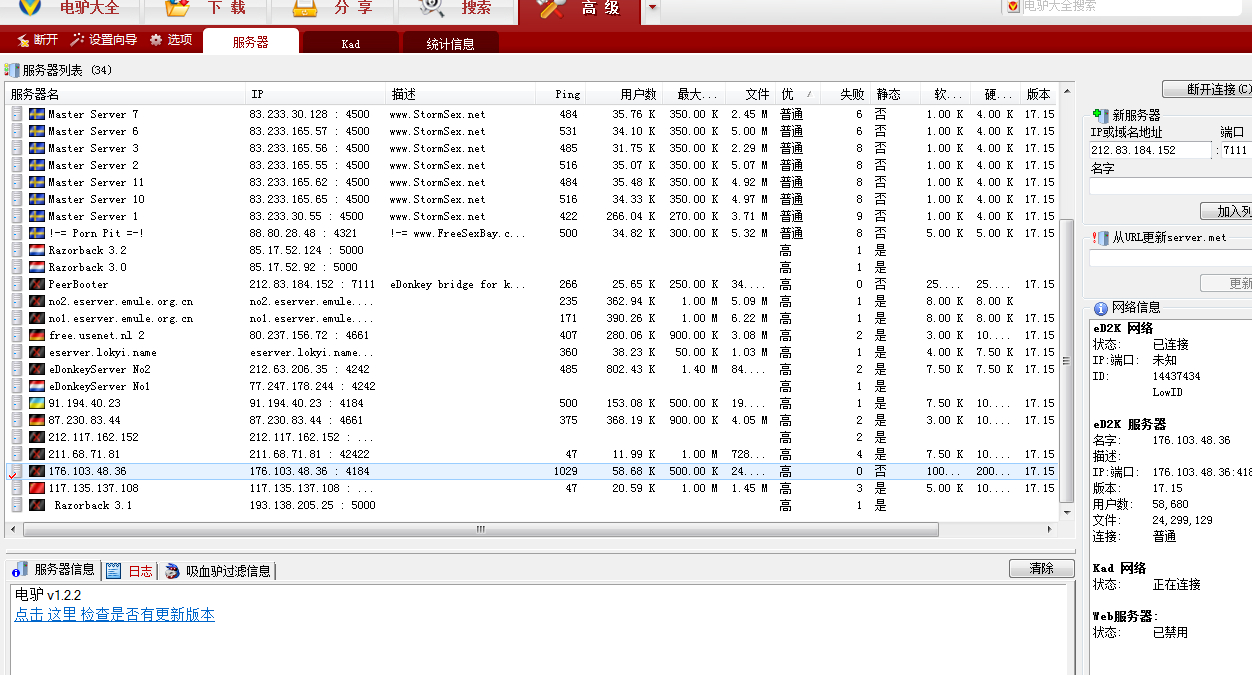Select server row eDonkeyServer No2

[532, 369]
